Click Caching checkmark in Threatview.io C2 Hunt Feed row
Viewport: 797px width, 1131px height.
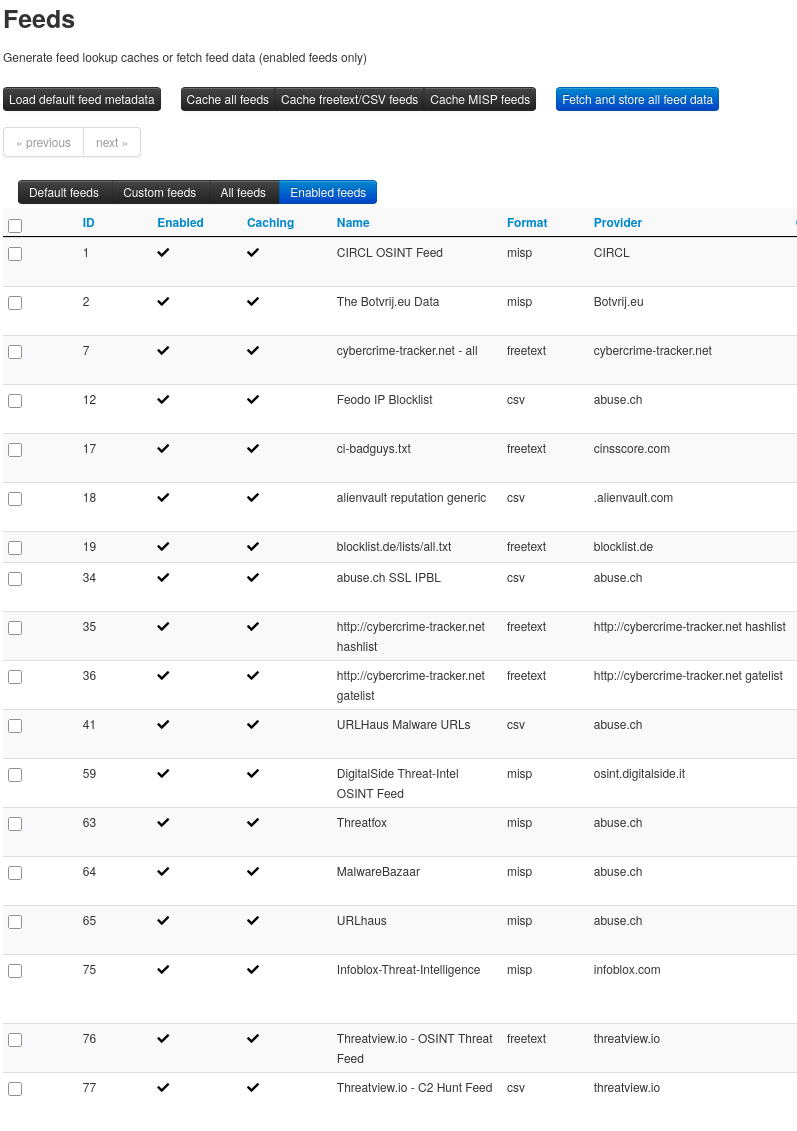[x=252, y=1088]
